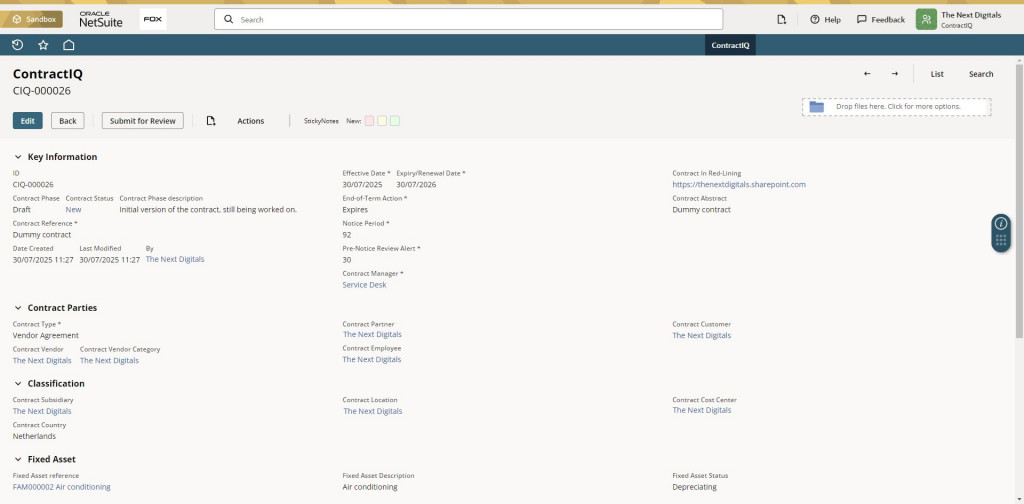Viewport: 1024px width, 504px height.
Task: Open the Contract Cost Center link
Action: (702, 410)
